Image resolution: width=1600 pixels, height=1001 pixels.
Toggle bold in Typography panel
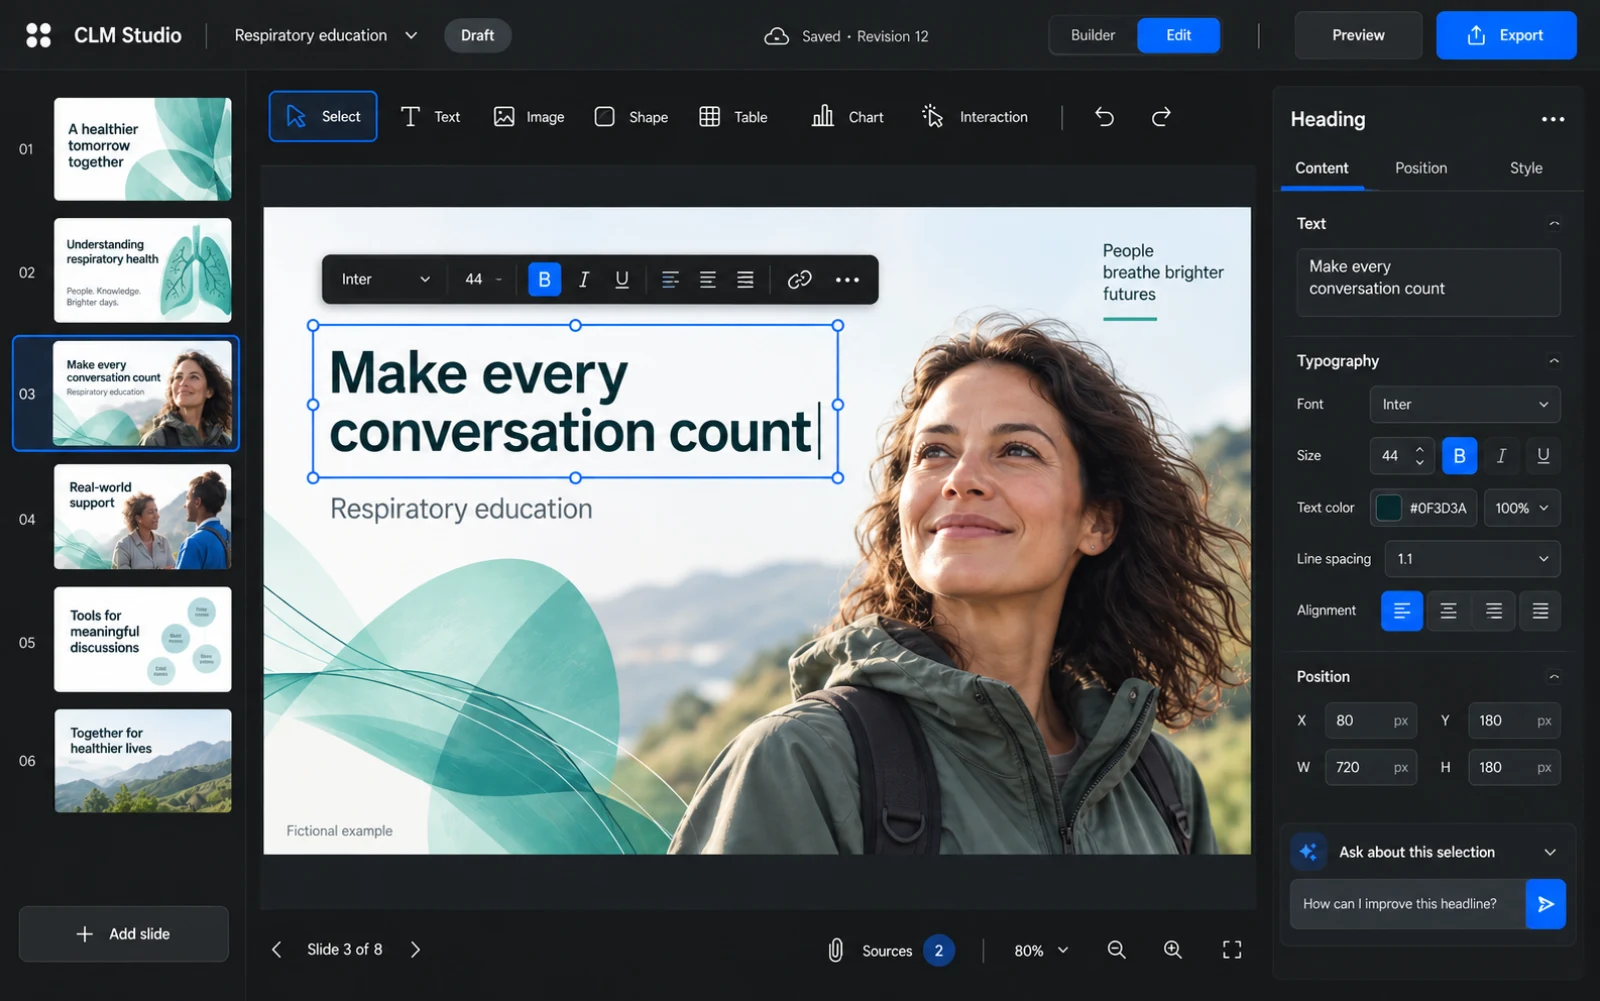(1459, 456)
